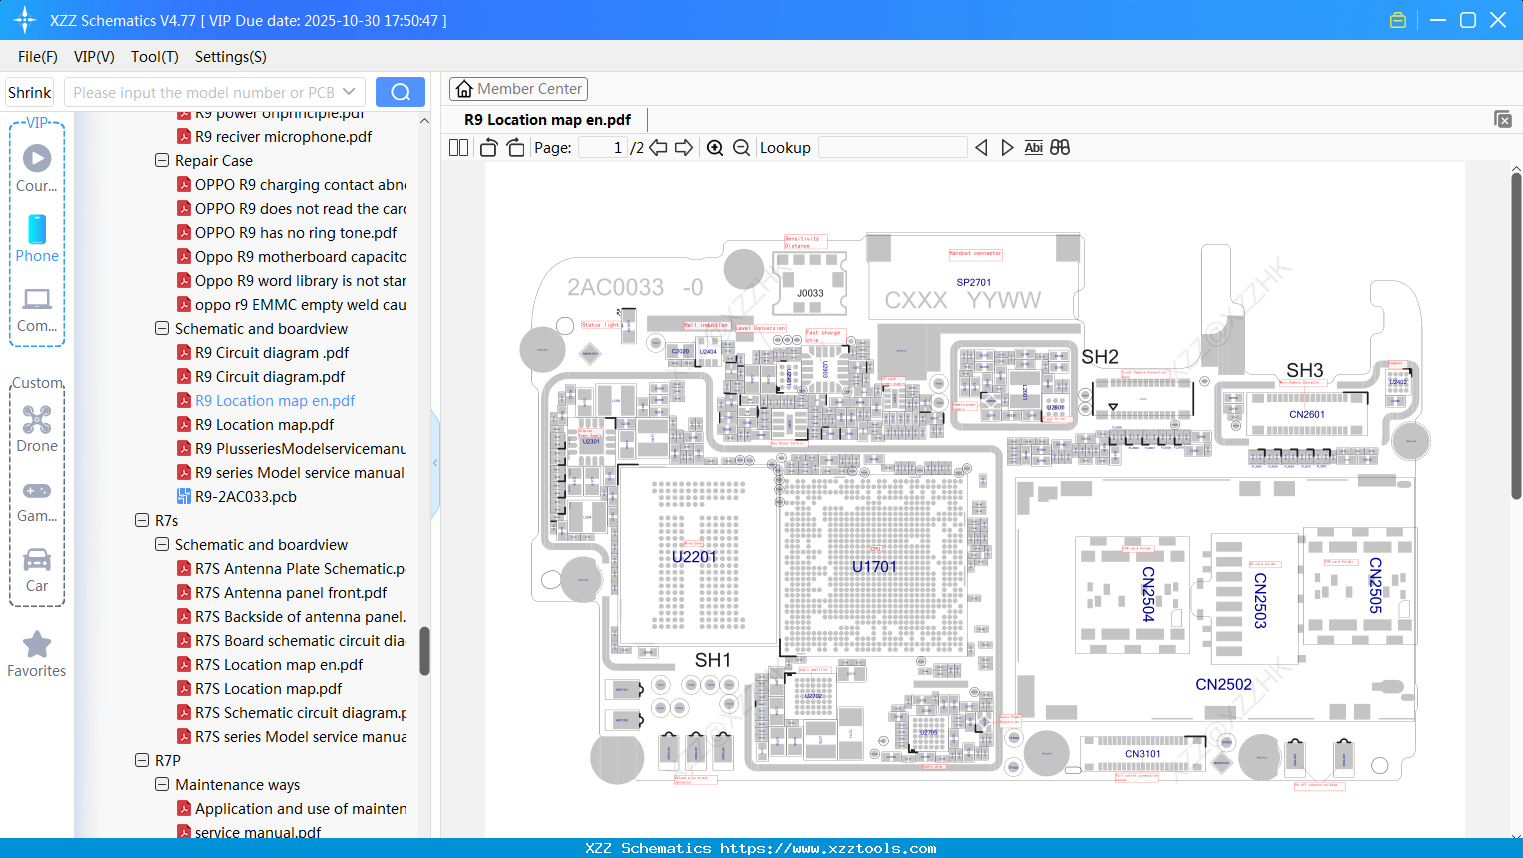Viewport: 1523px width, 858px height.
Task: Switch to the R9 Location map en.pdf tab
Action: pyautogui.click(x=545, y=119)
